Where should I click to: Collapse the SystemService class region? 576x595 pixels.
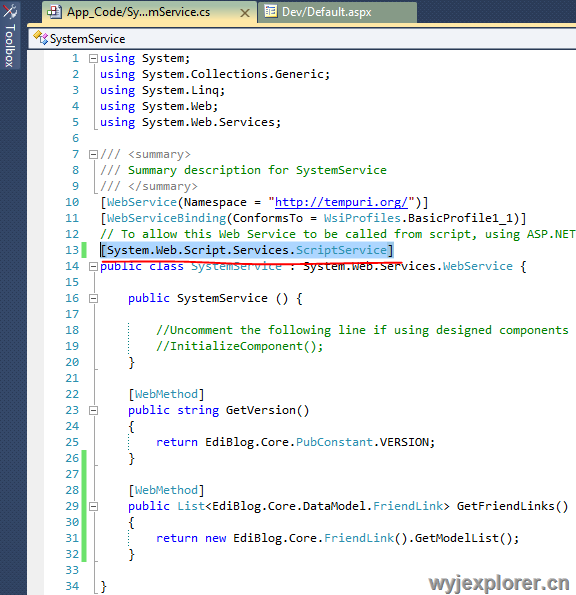(93, 266)
